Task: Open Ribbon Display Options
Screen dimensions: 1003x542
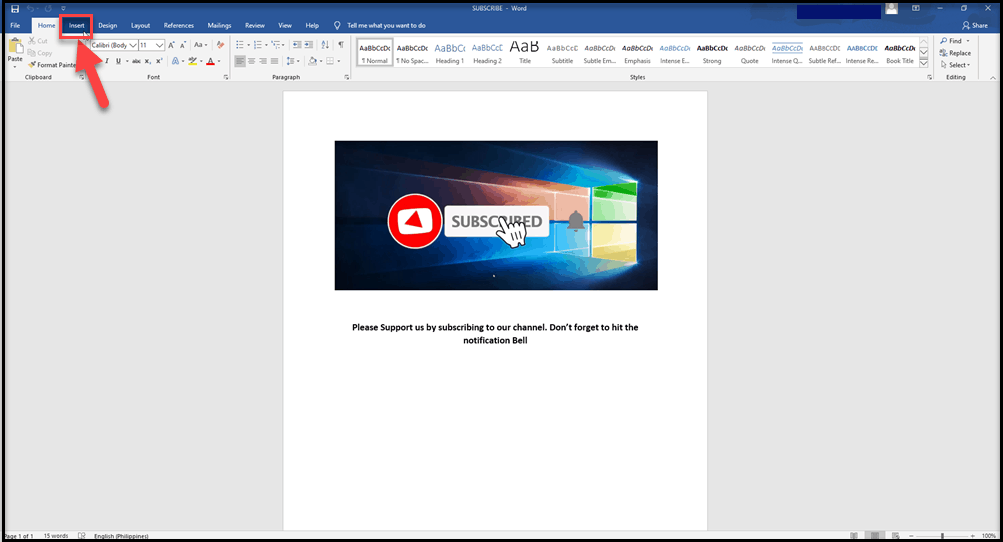Action: tap(916, 8)
